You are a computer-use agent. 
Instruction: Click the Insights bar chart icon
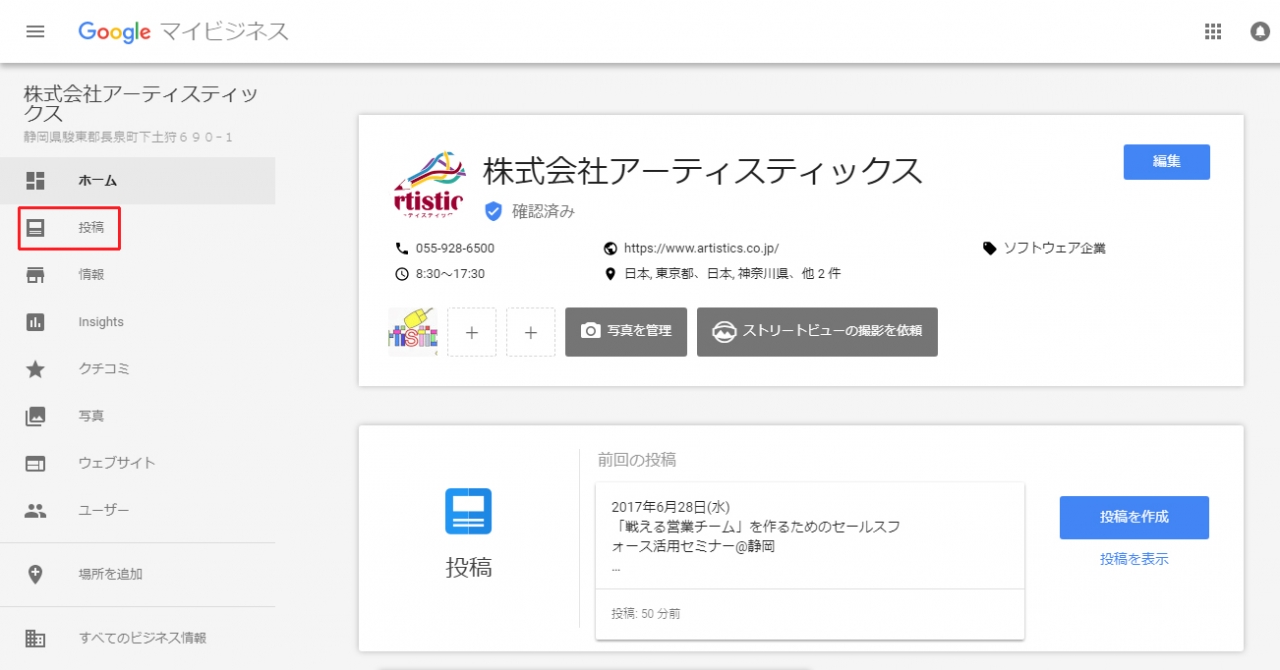point(35,322)
